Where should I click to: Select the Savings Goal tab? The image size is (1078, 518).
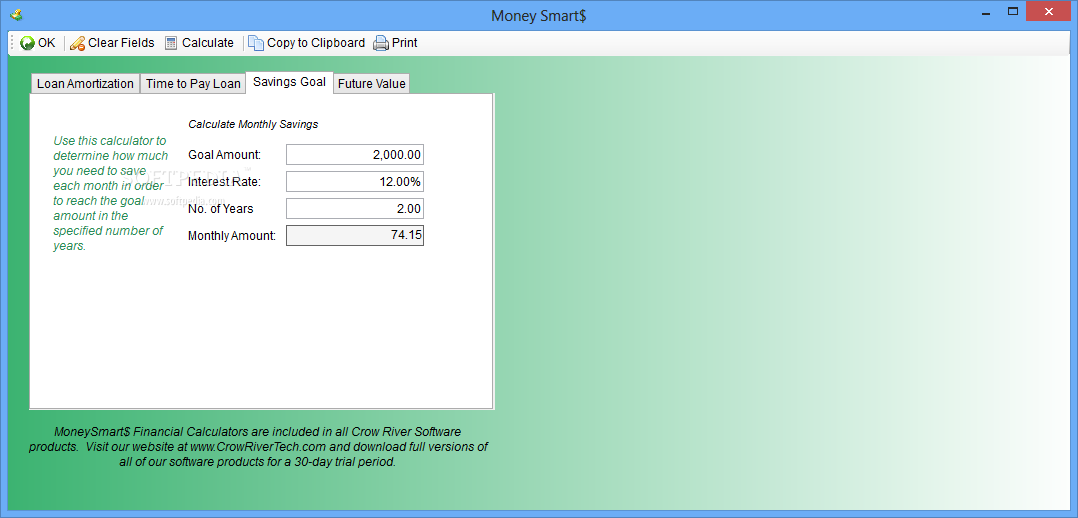pos(289,82)
